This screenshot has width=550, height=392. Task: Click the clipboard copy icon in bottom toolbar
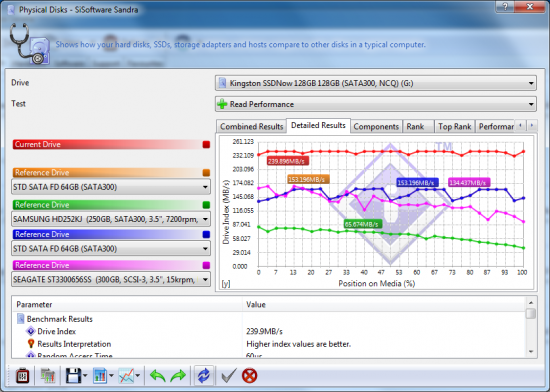pos(22,376)
